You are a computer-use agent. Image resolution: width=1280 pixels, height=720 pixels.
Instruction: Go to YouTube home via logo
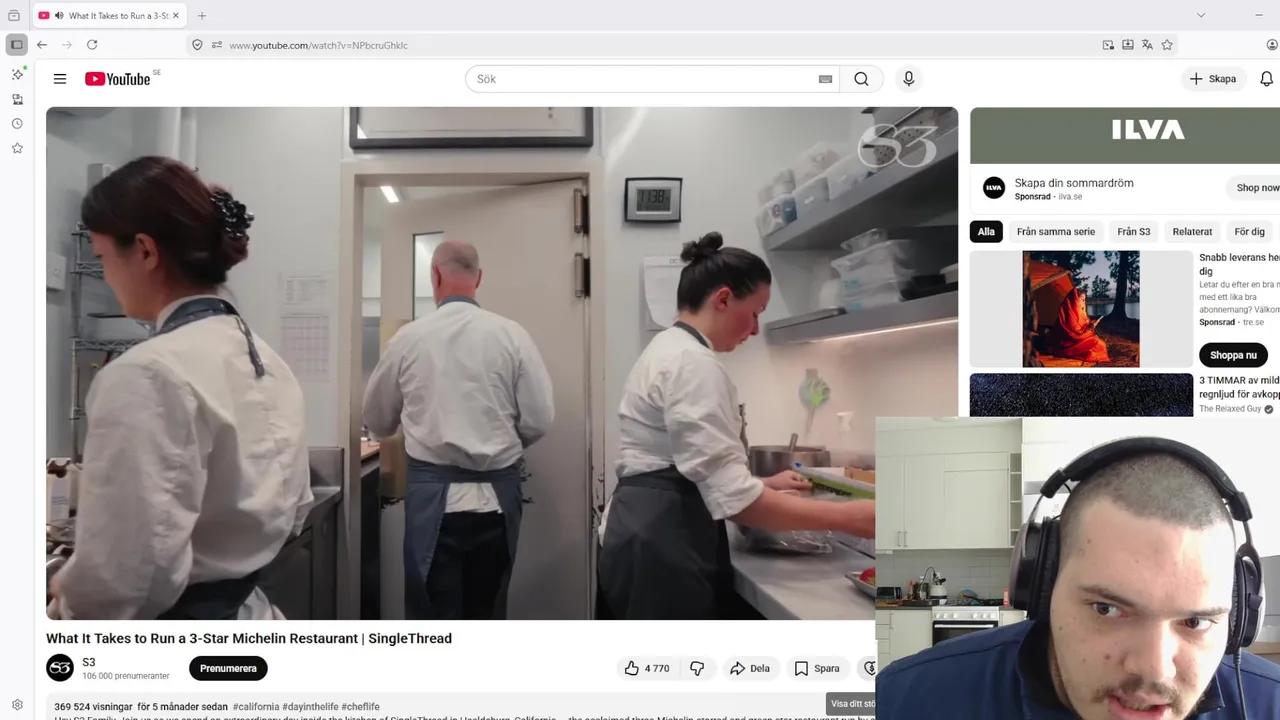click(x=118, y=79)
